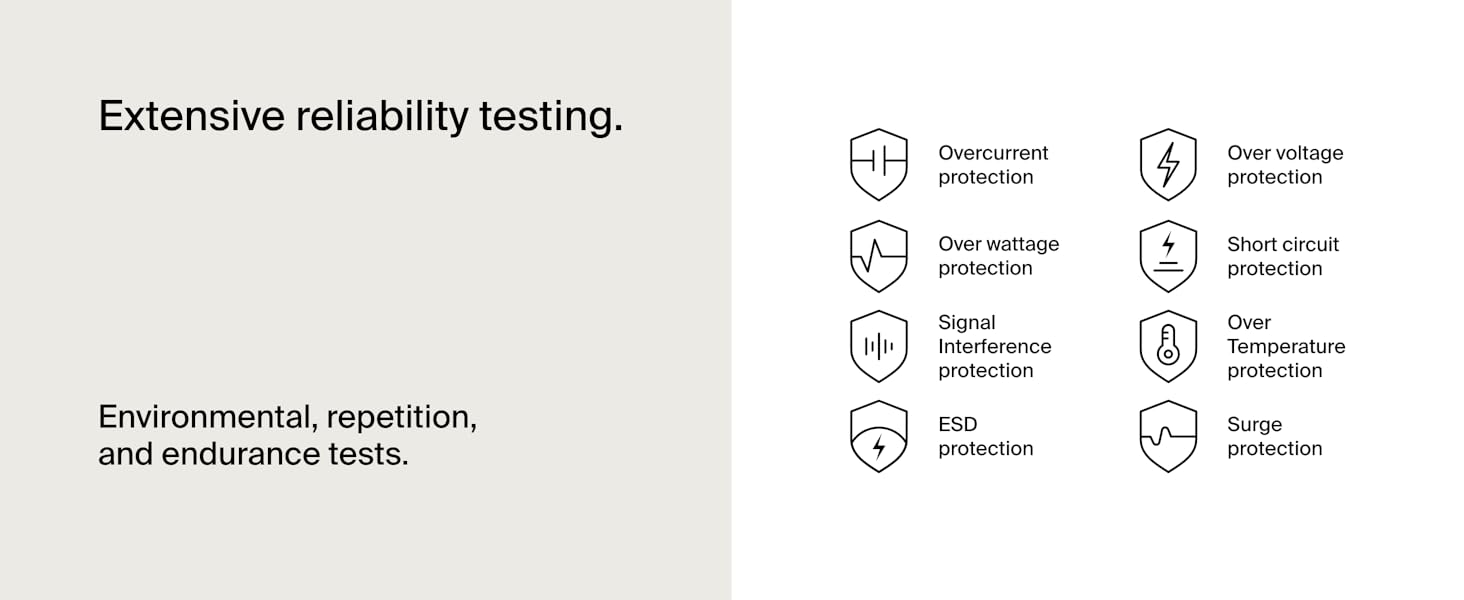Click the 'and endurance tests.' text line
The image size is (1464, 600).
point(253,454)
